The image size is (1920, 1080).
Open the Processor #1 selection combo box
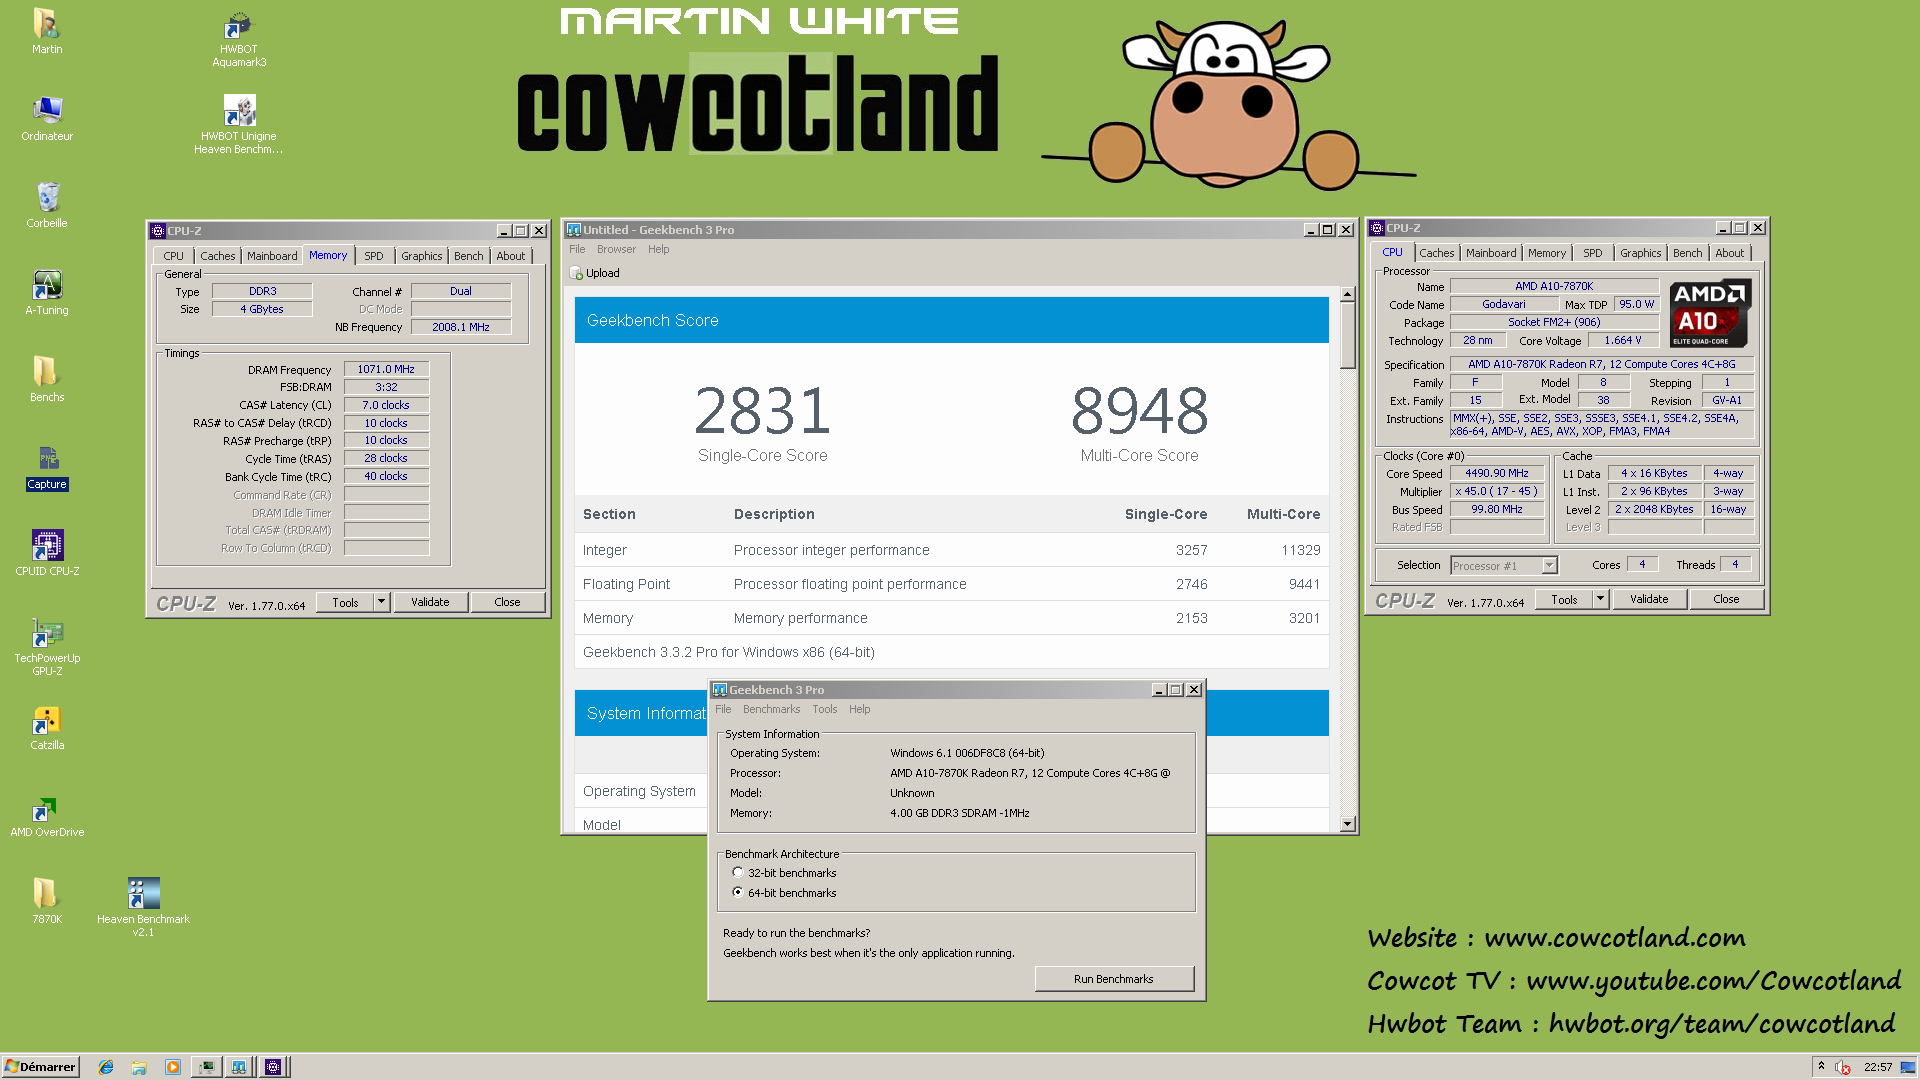pos(1504,566)
